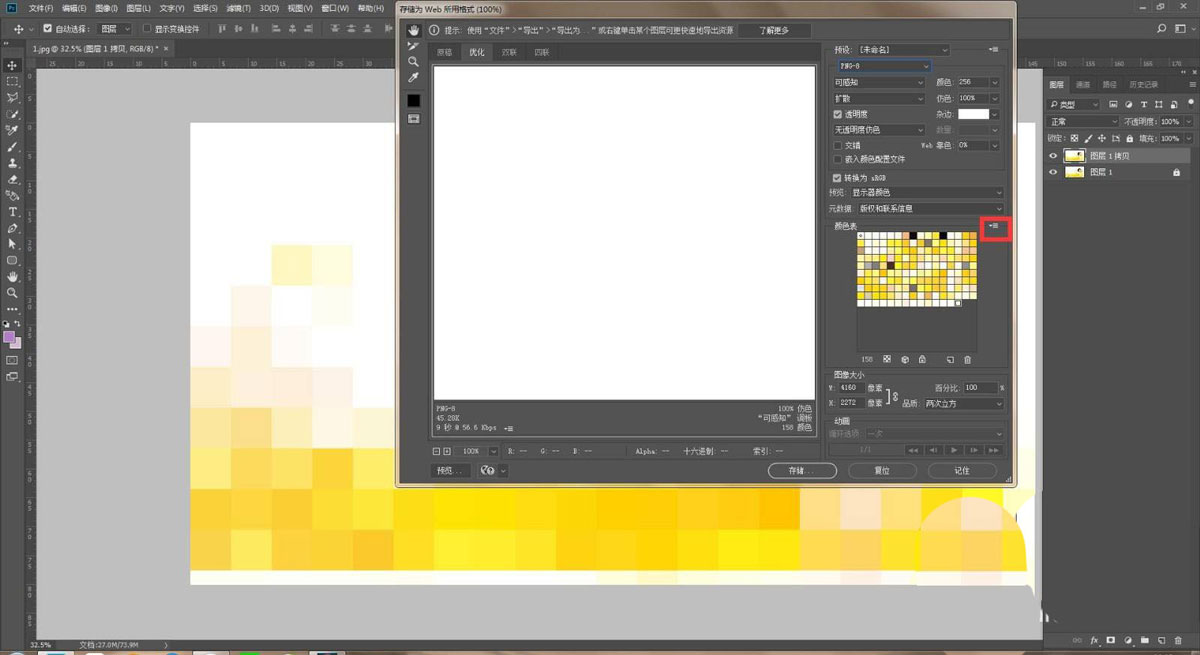Screen dimensions: 1200x655
Task: Select the Slice Select tool in dialog
Action: [x=413, y=46]
